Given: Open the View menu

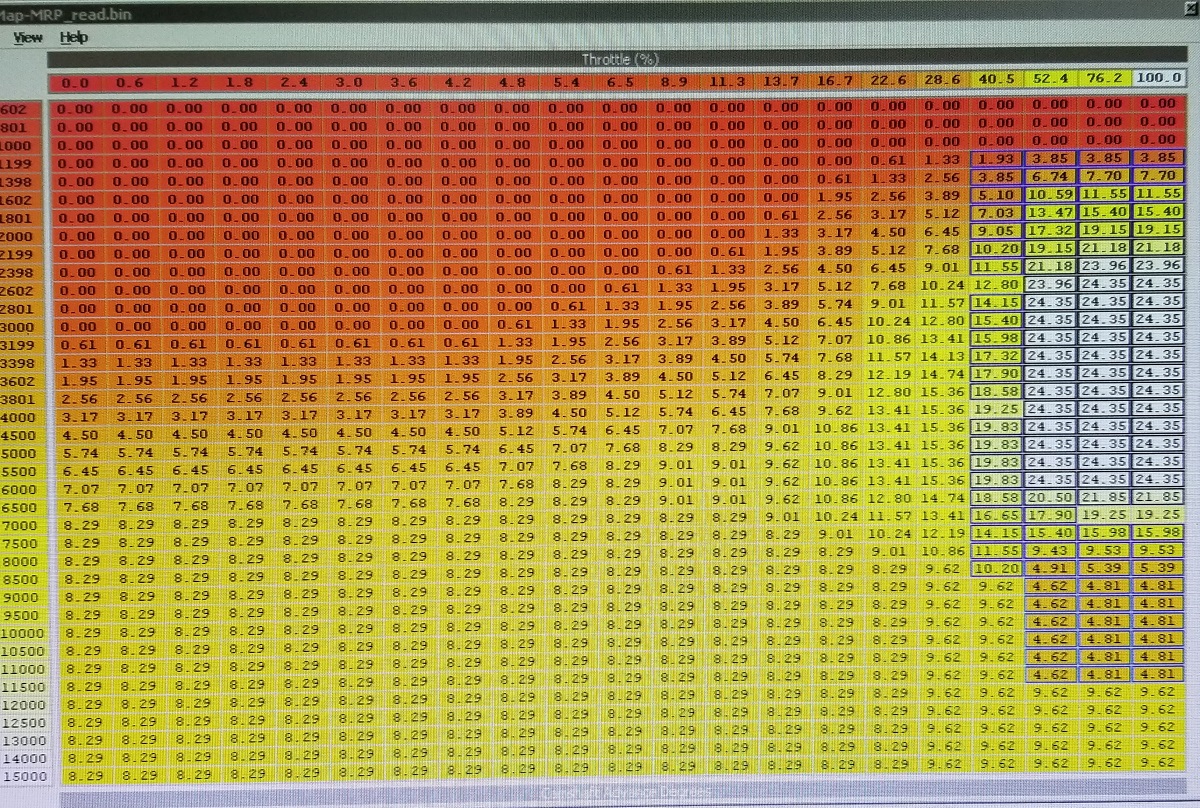Looking at the screenshot, I should pos(28,38).
